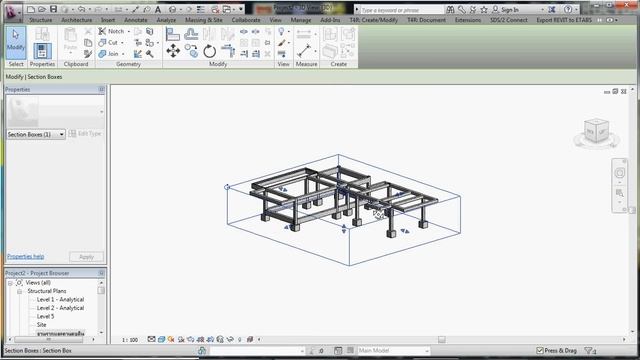Click the Undo arrow icon
This screenshot has height=360, width=640.
81,9
